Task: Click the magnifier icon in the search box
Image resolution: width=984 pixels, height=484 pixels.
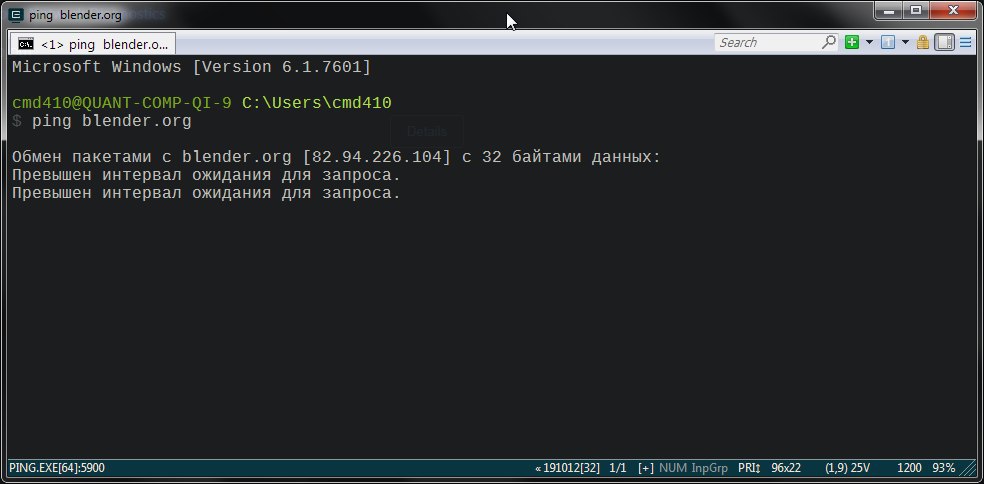Action: pyautogui.click(x=828, y=42)
